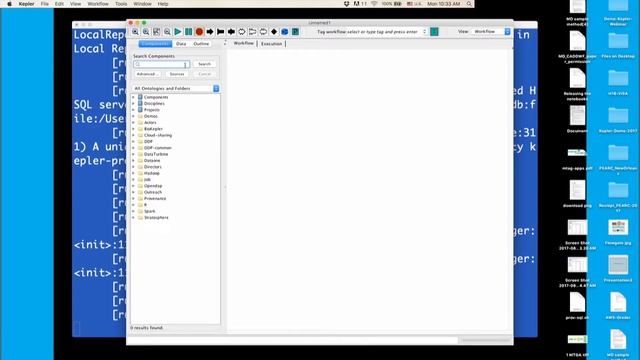Expand the Cloud-sharing folder
Viewport: 640px width, 360px height.
click(x=133, y=135)
